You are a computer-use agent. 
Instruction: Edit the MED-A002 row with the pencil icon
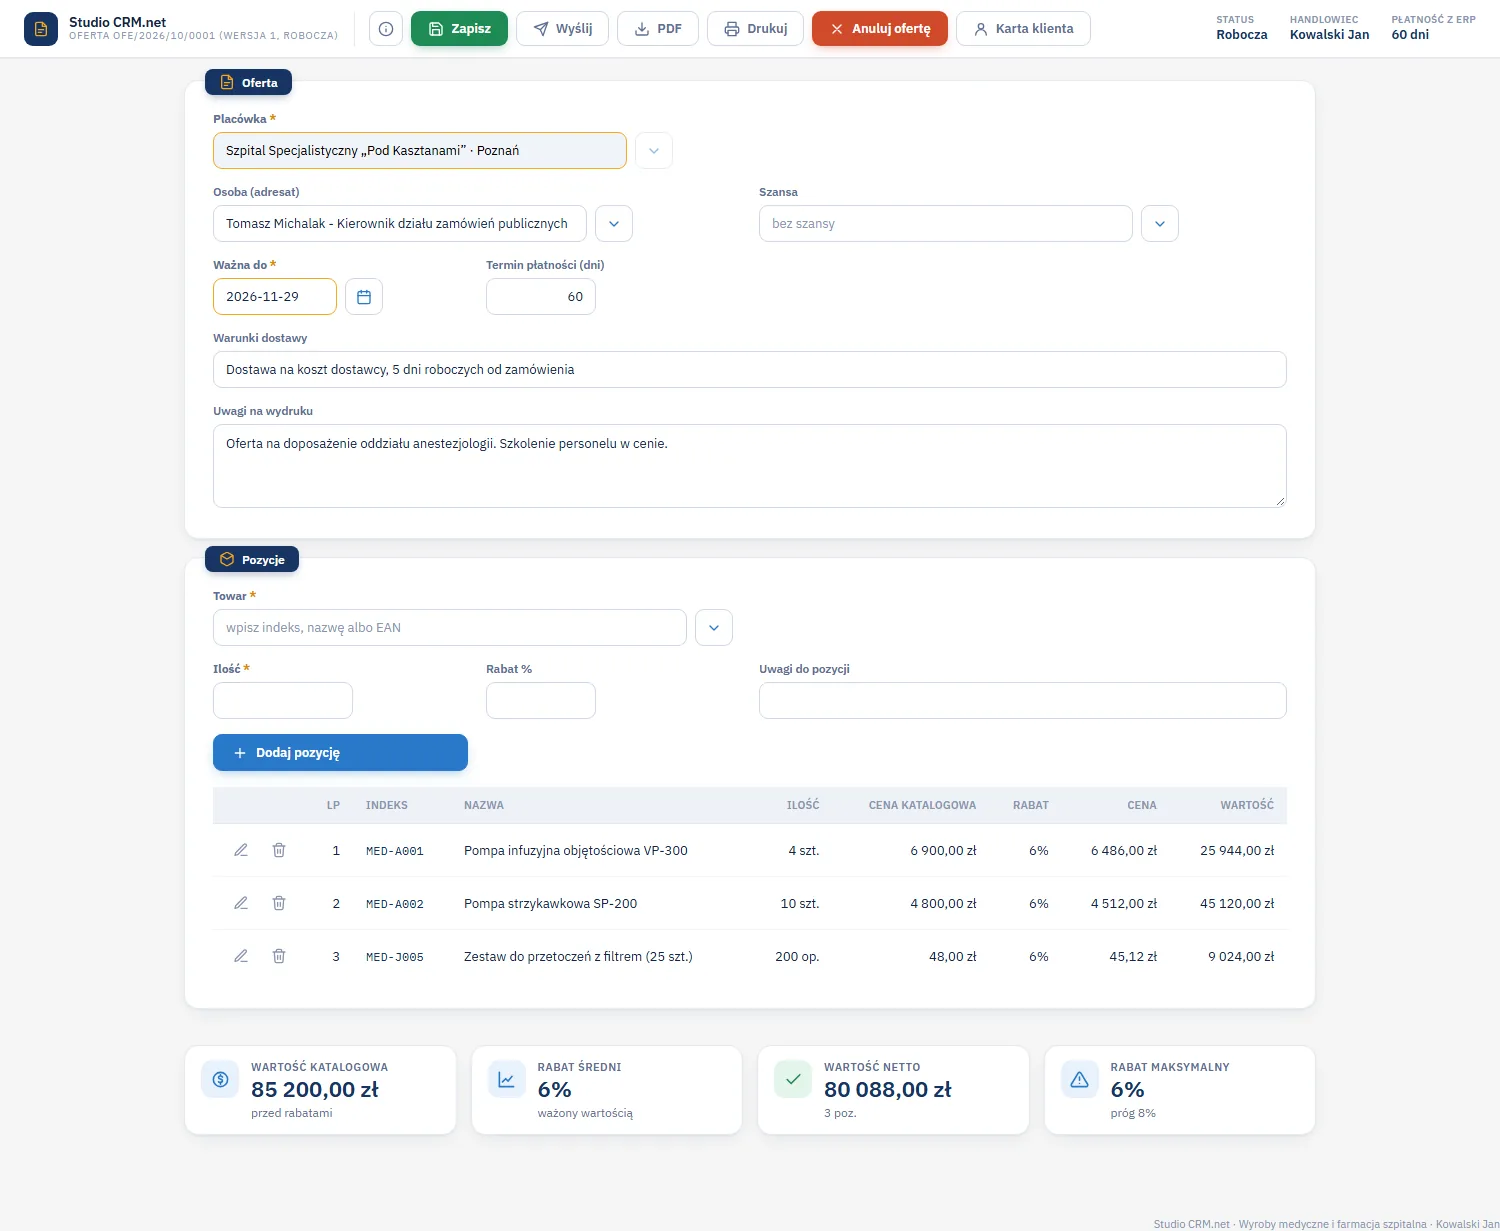click(241, 903)
